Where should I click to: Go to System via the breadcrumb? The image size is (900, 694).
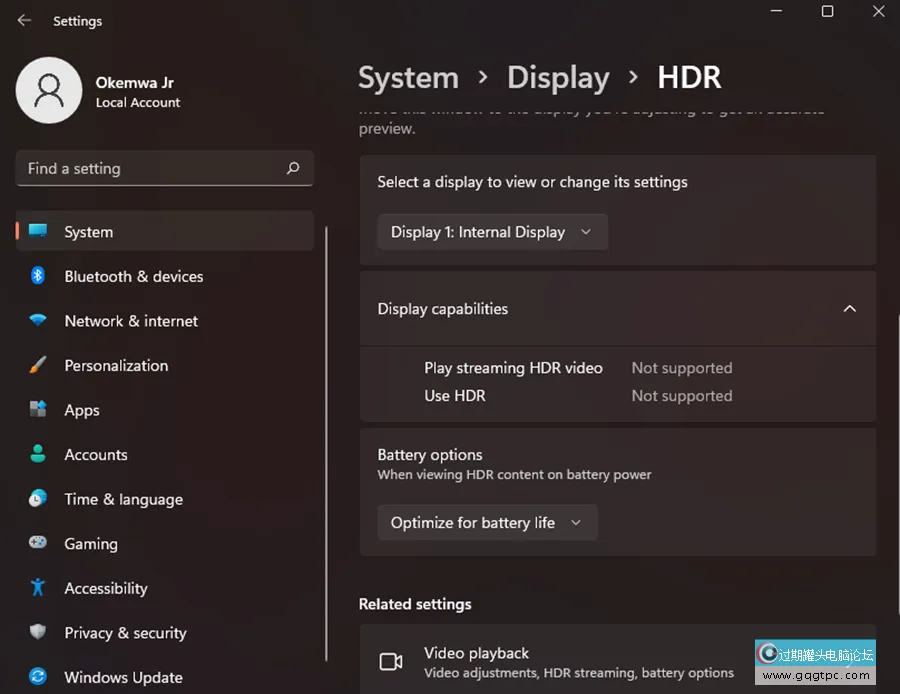pos(408,77)
